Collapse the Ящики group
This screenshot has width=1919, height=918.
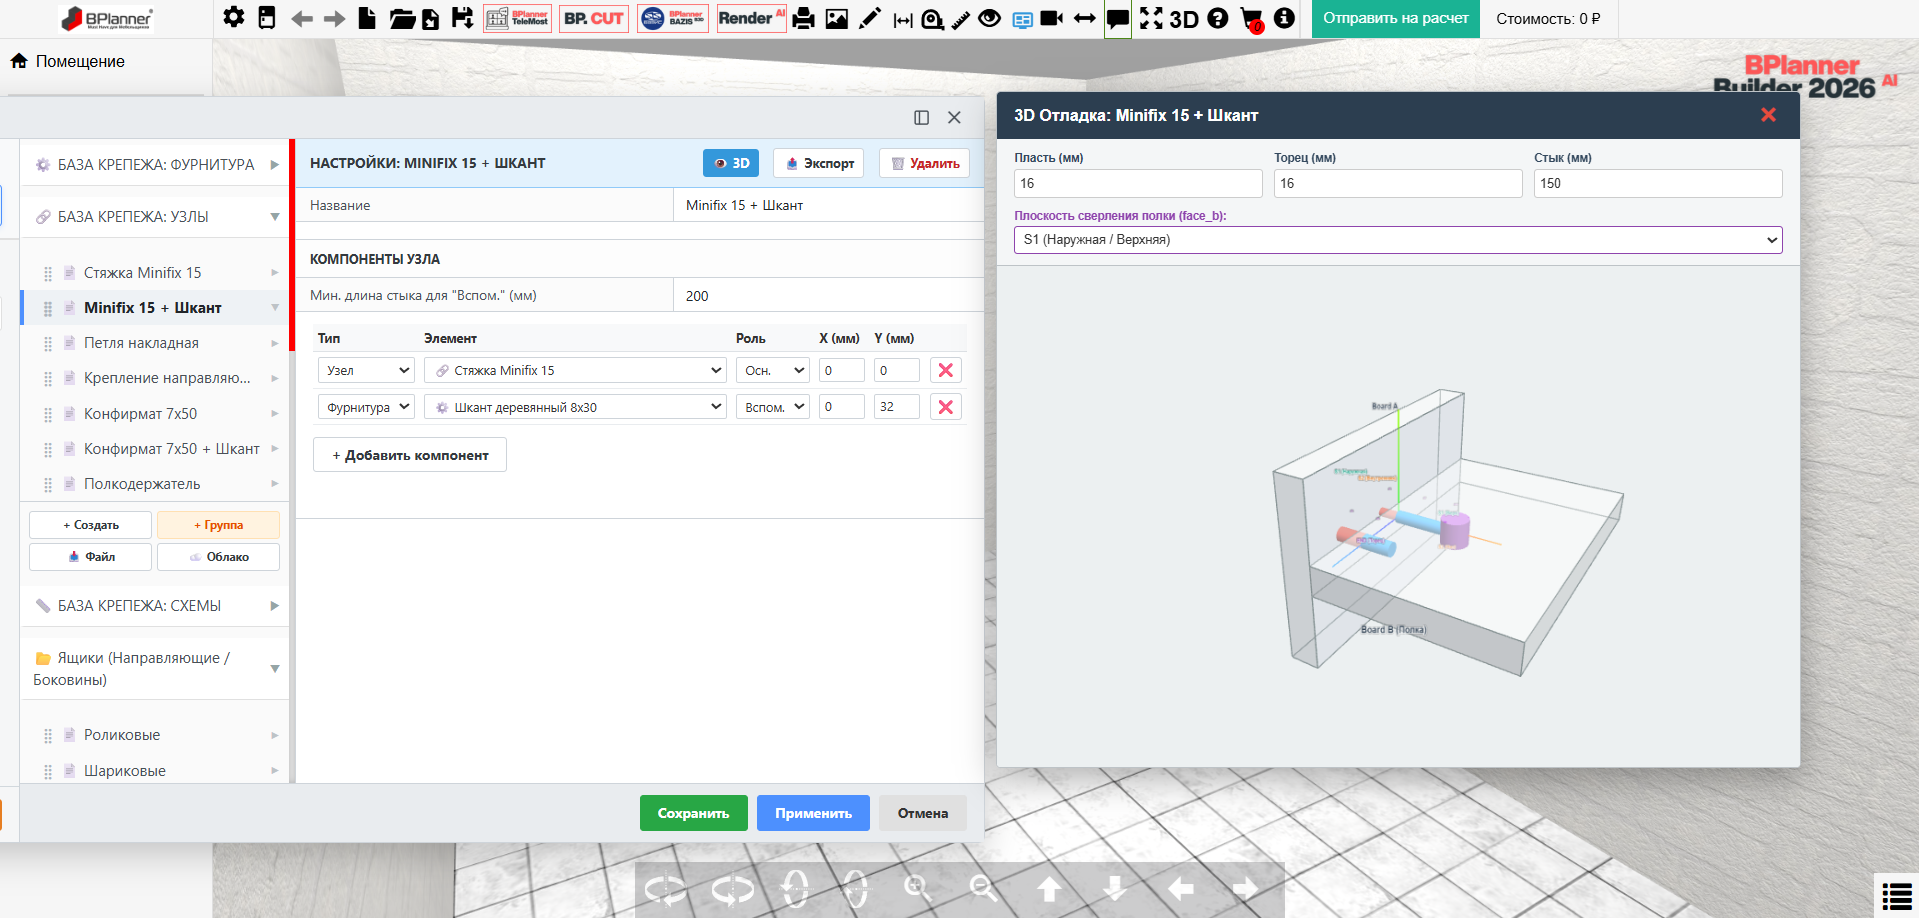point(155,668)
